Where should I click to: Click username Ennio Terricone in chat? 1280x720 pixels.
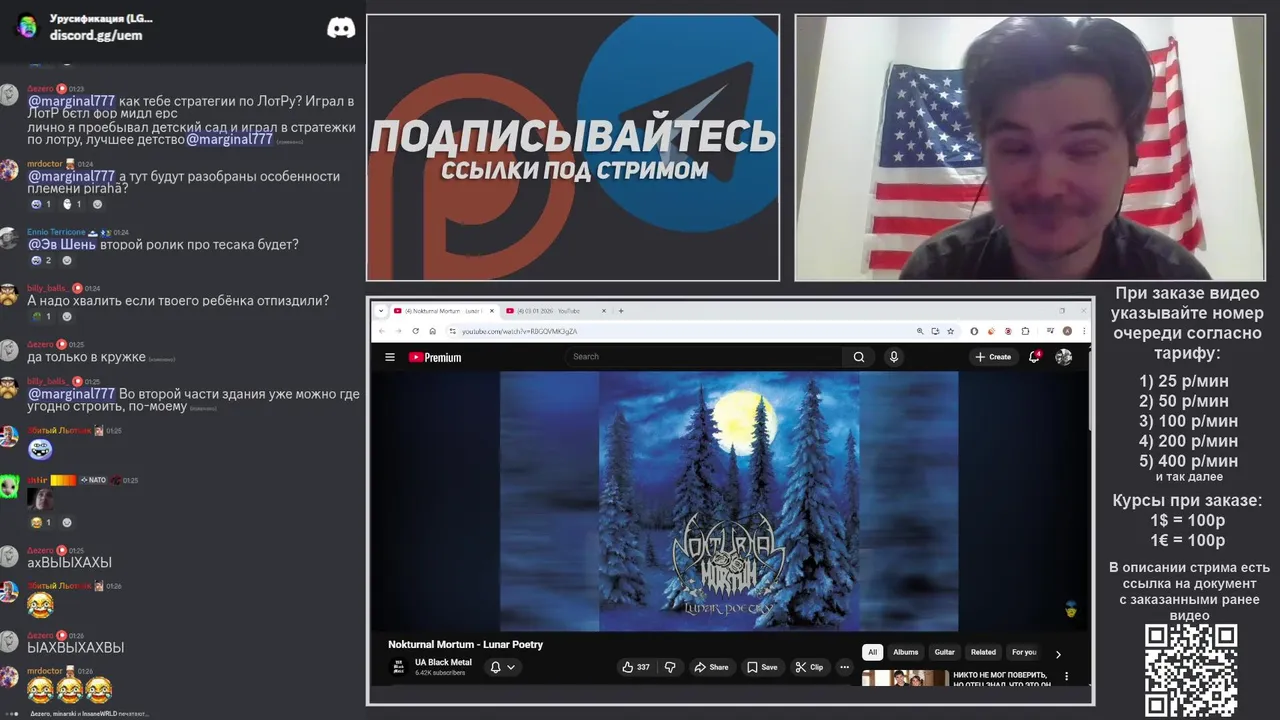tap(56, 232)
